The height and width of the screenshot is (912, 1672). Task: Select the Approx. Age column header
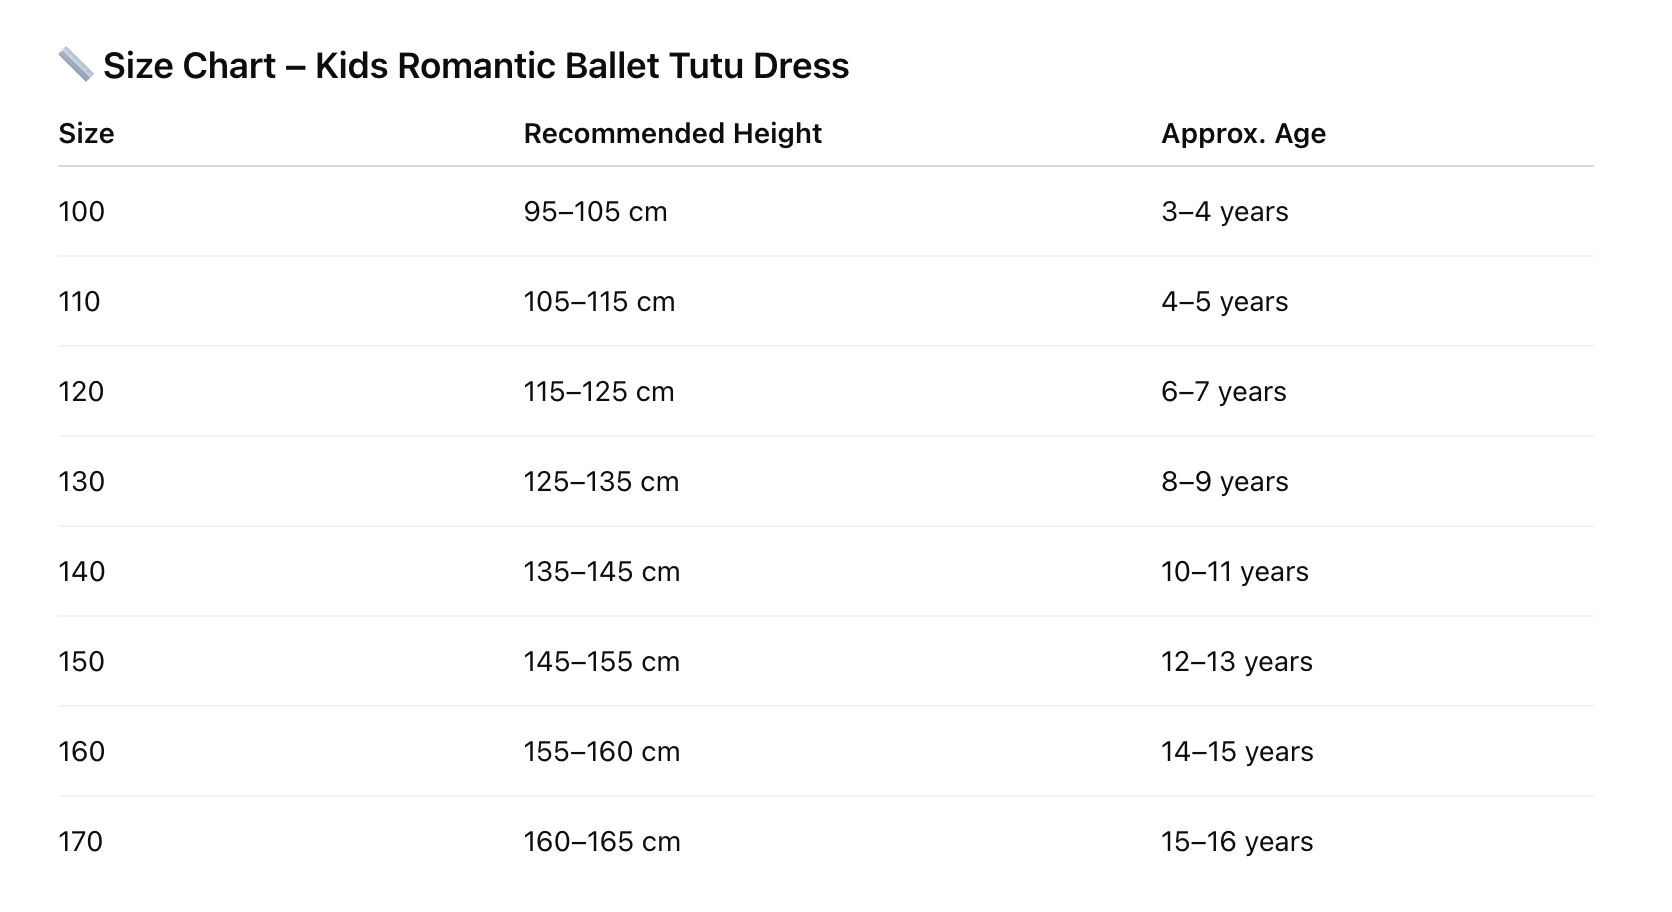click(1243, 134)
